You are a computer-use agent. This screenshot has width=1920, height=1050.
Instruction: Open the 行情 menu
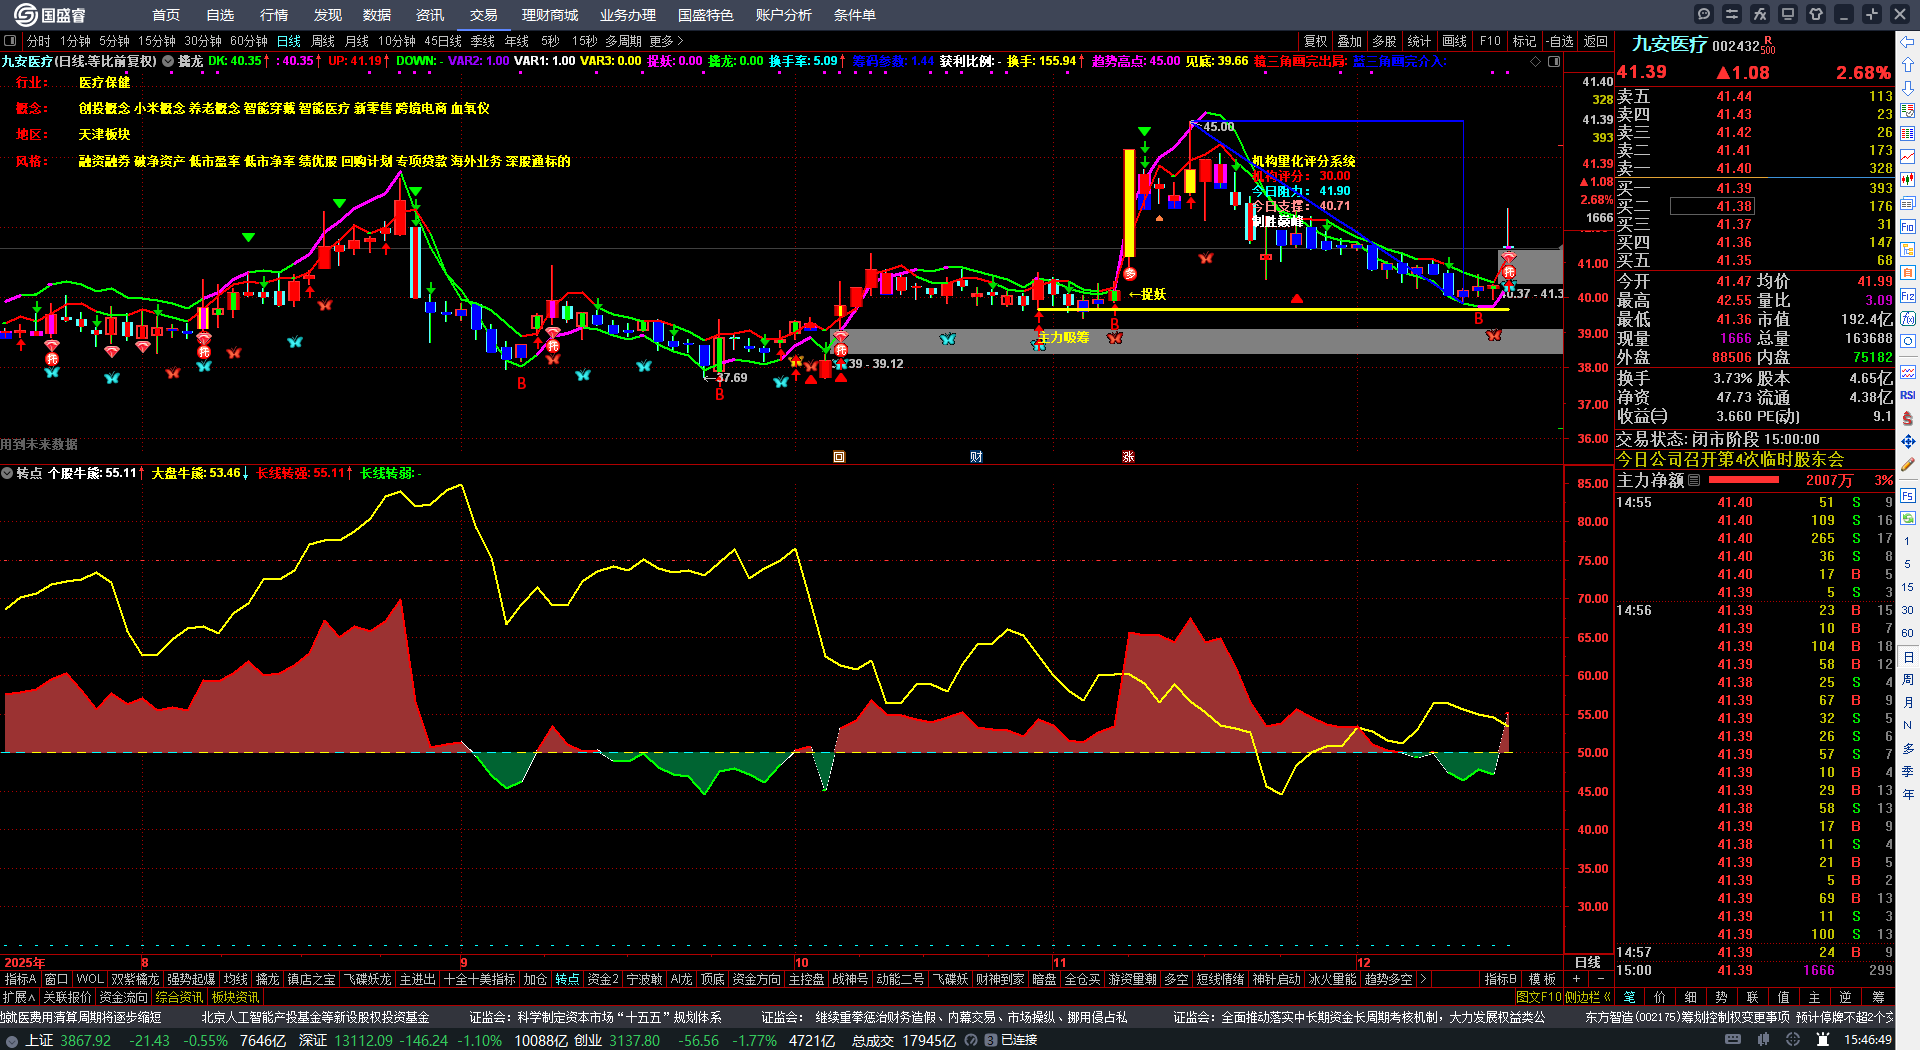click(274, 15)
